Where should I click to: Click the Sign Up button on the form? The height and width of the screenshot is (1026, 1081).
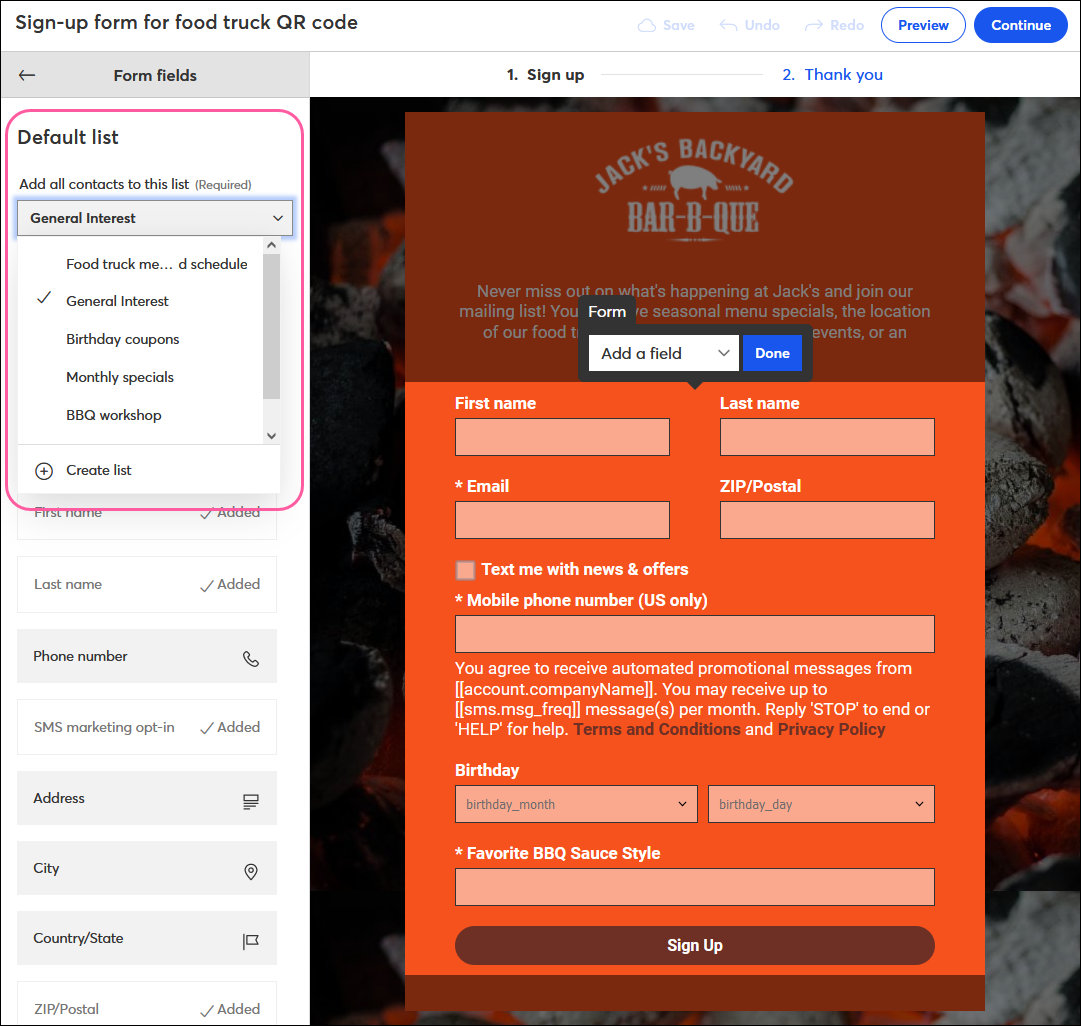(x=694, y=945)
